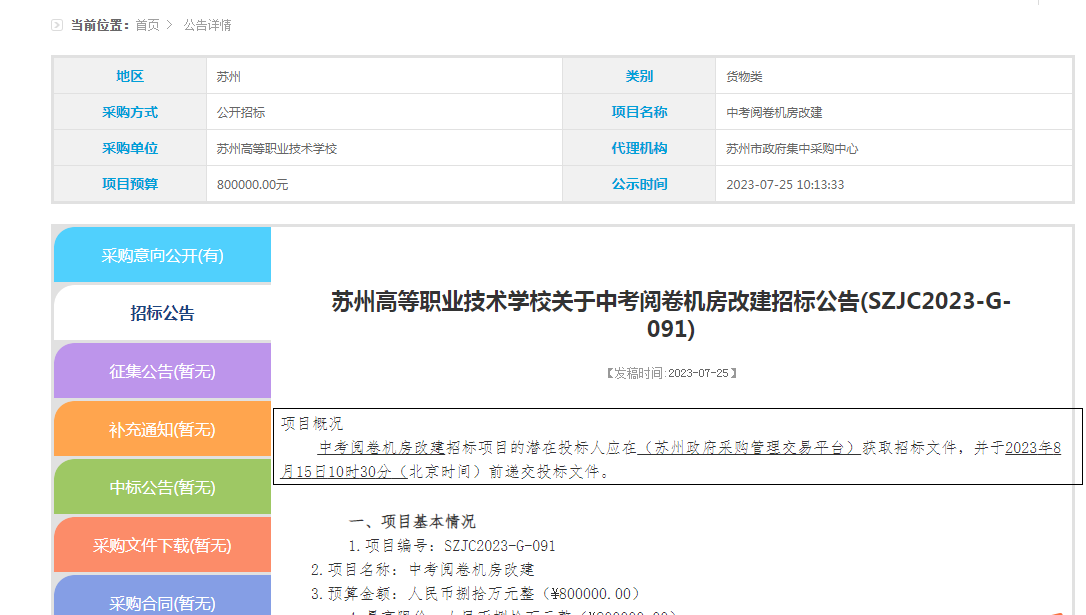Click the 公告详情 breadcrumb text

207,25
